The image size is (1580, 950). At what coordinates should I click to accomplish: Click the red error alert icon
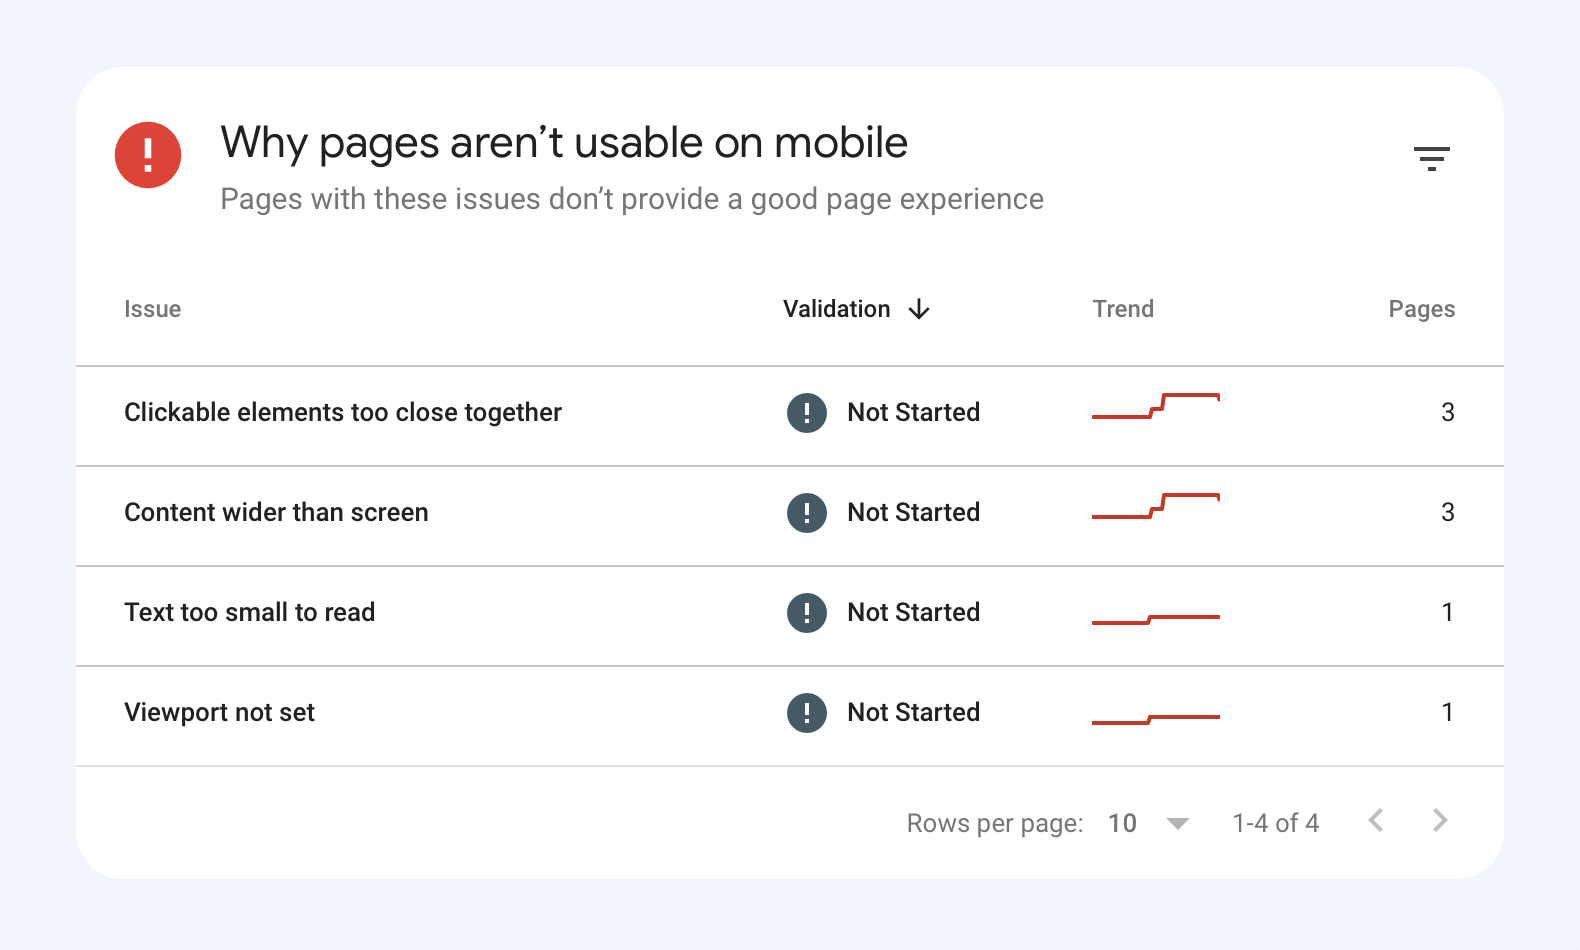pos(148,155)
